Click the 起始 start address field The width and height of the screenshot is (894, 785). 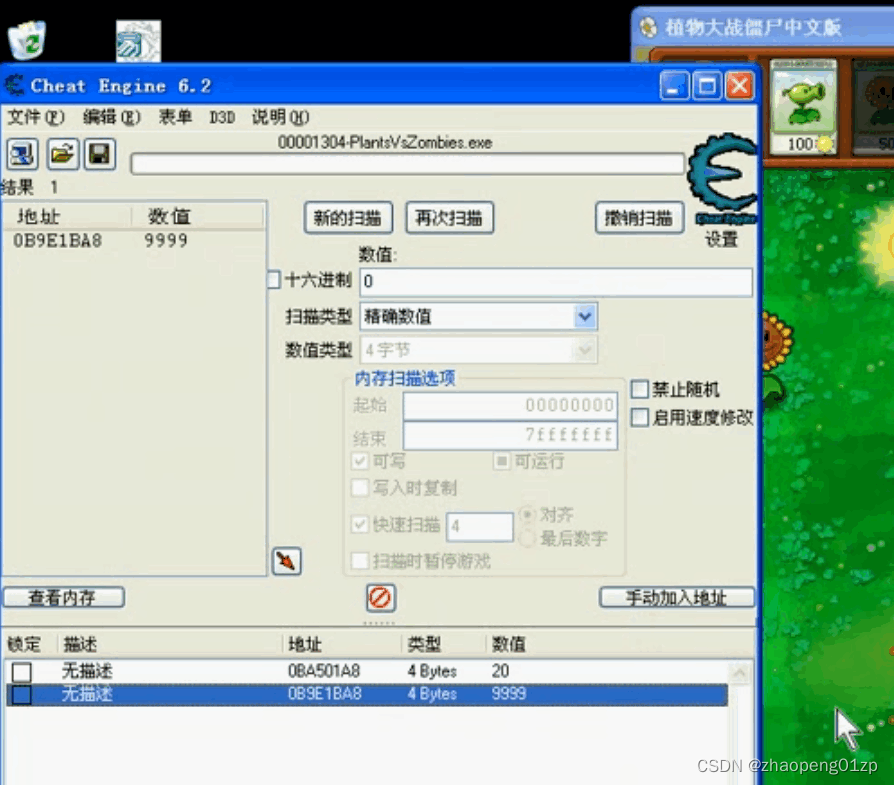pyautogui.click(x=510, y=405)
